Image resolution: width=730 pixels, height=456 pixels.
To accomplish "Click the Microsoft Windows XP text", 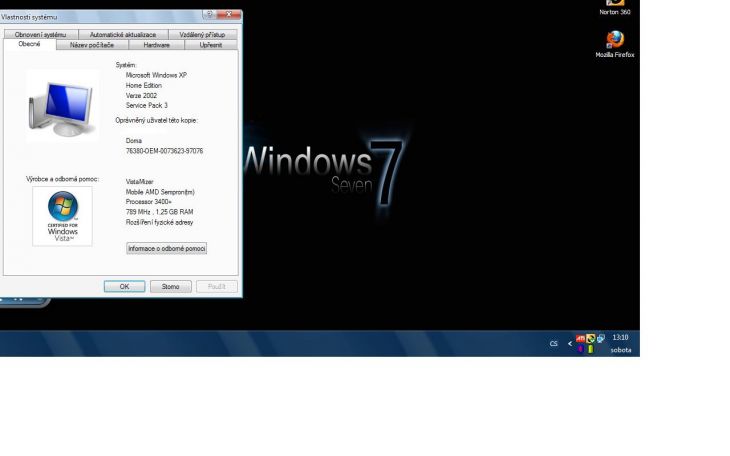I will coord(156,75).
